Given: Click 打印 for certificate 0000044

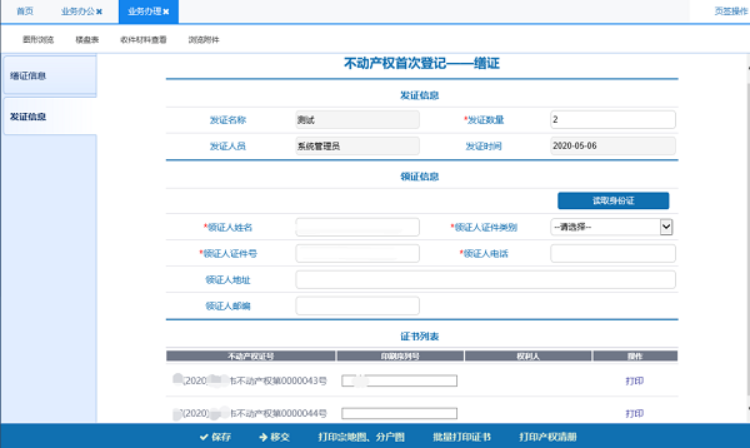Looking at the screenshot, I should pyautogui.click(x=635, y=413).
